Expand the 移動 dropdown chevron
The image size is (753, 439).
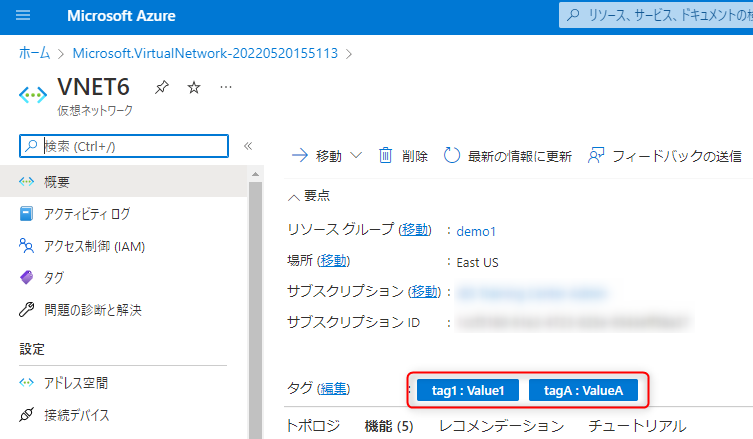click(356, 156)
